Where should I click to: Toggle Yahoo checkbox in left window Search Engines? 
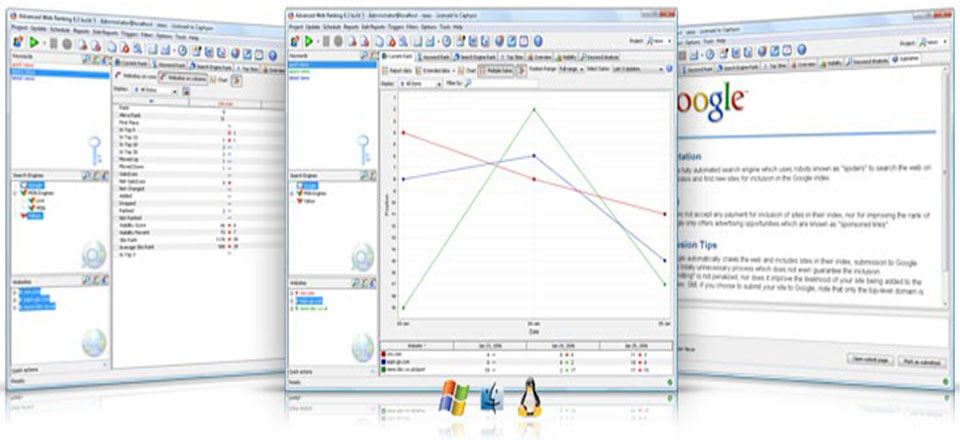[x=25, y=215]
